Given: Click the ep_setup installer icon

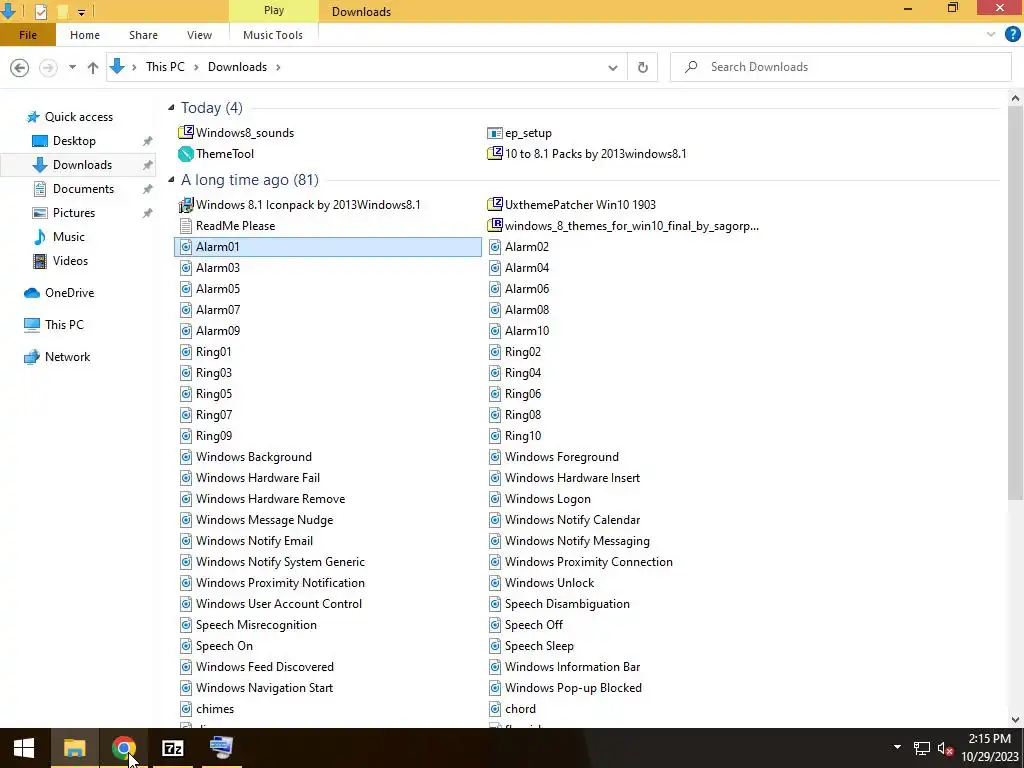Looking at the screenshot, I should coord(495,133).
